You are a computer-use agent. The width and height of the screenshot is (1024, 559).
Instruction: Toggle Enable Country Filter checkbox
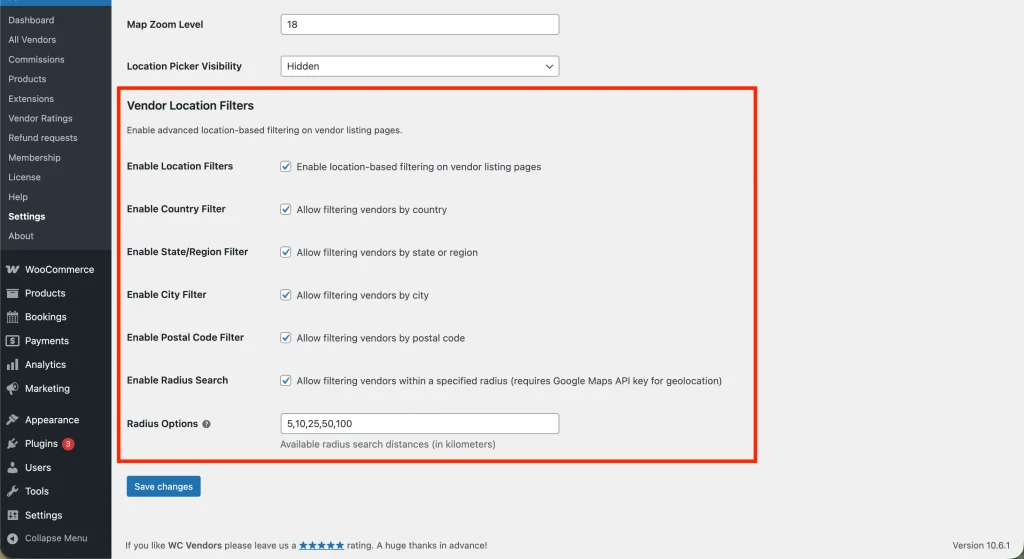[285, 209]
